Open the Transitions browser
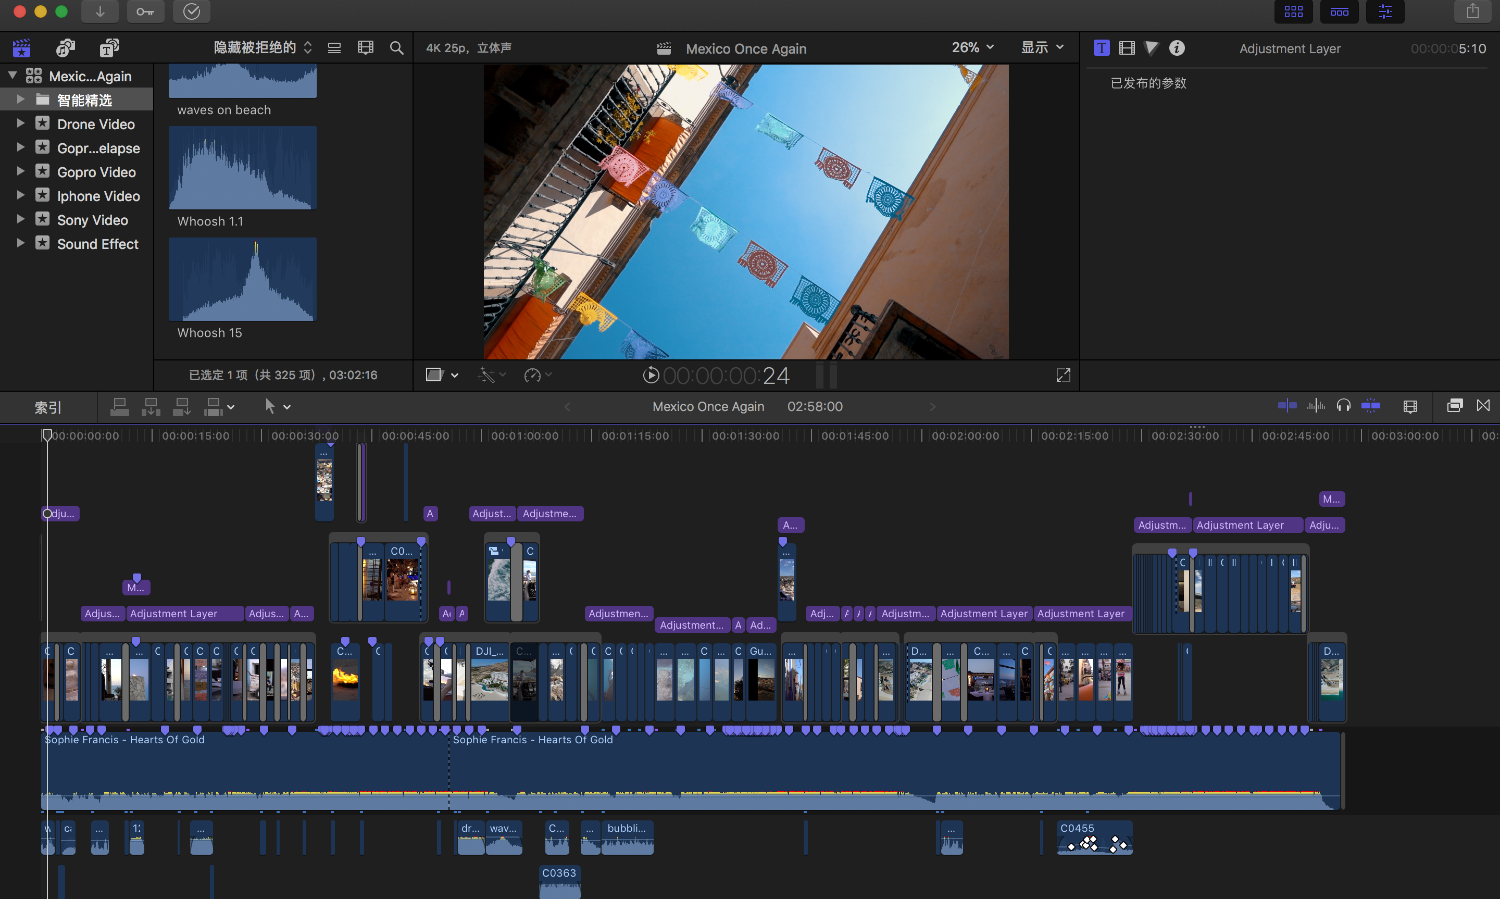This screenshot has width=1500, height=899. tap(1484, 406)
